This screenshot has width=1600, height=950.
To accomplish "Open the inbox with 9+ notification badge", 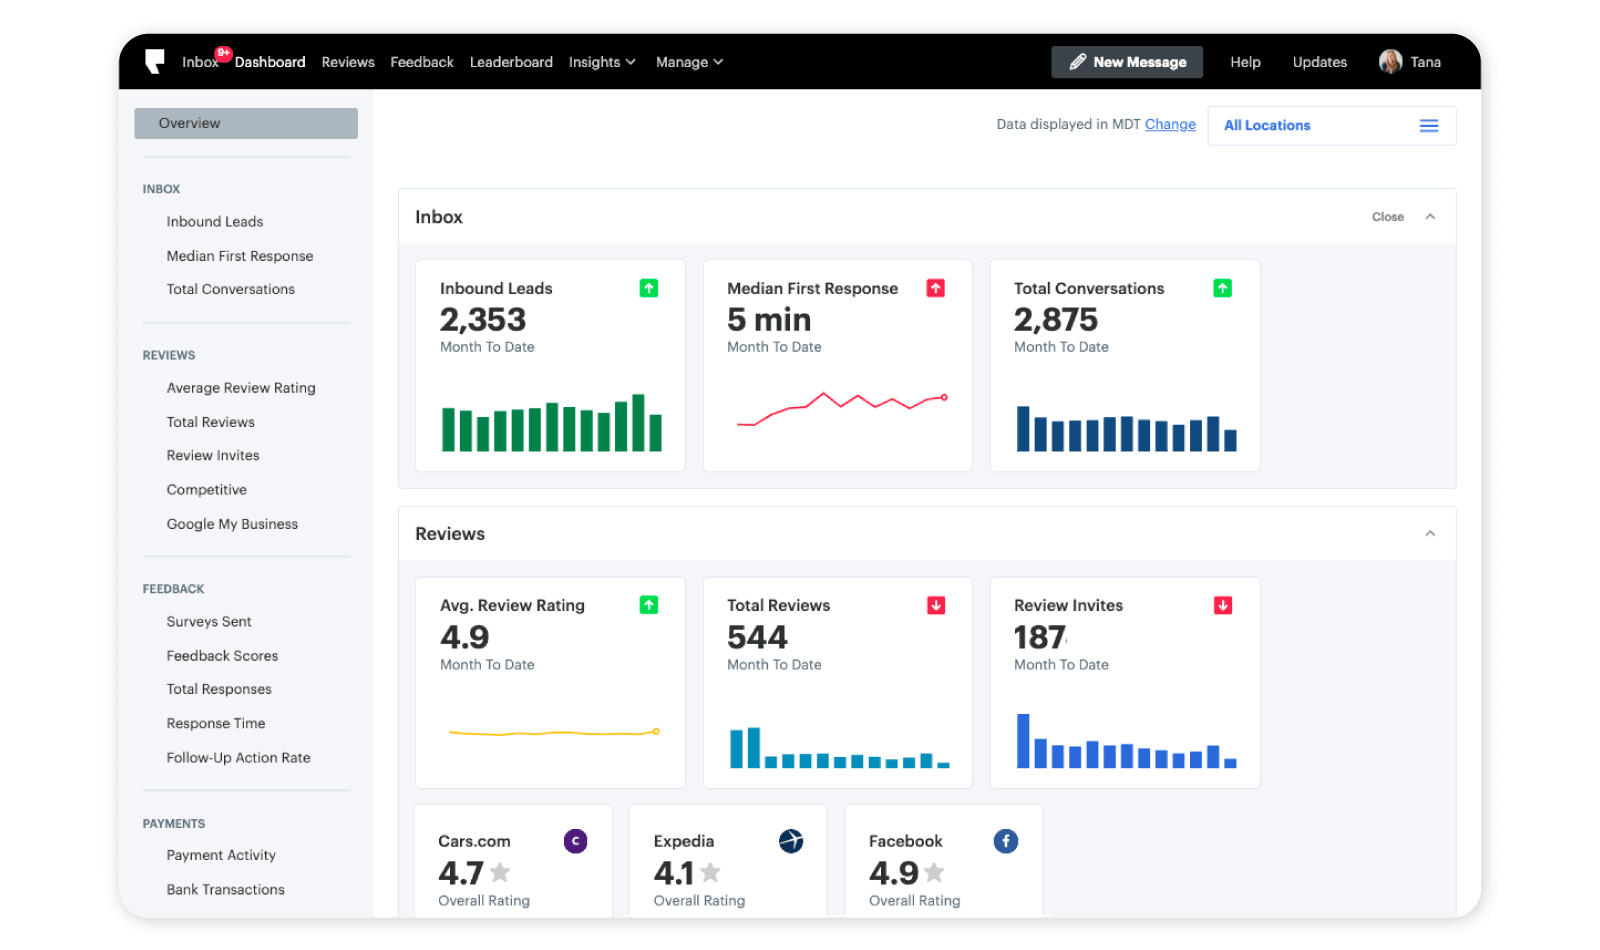I will (x=200, y=61).
